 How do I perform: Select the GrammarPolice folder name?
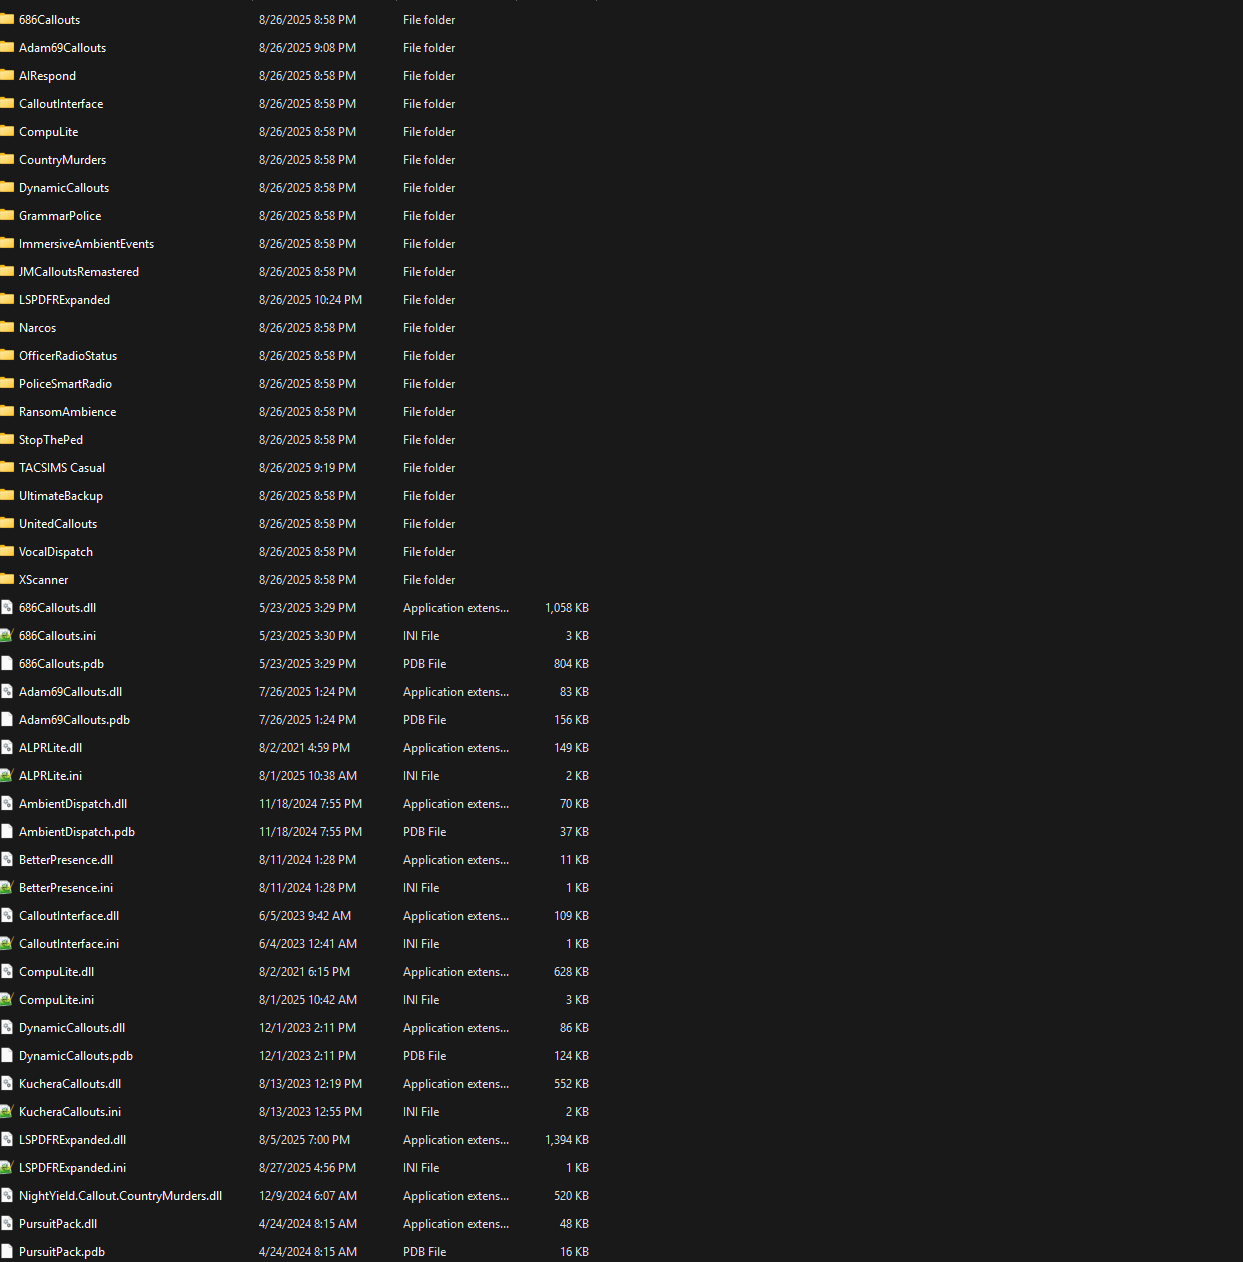[60, 215]
